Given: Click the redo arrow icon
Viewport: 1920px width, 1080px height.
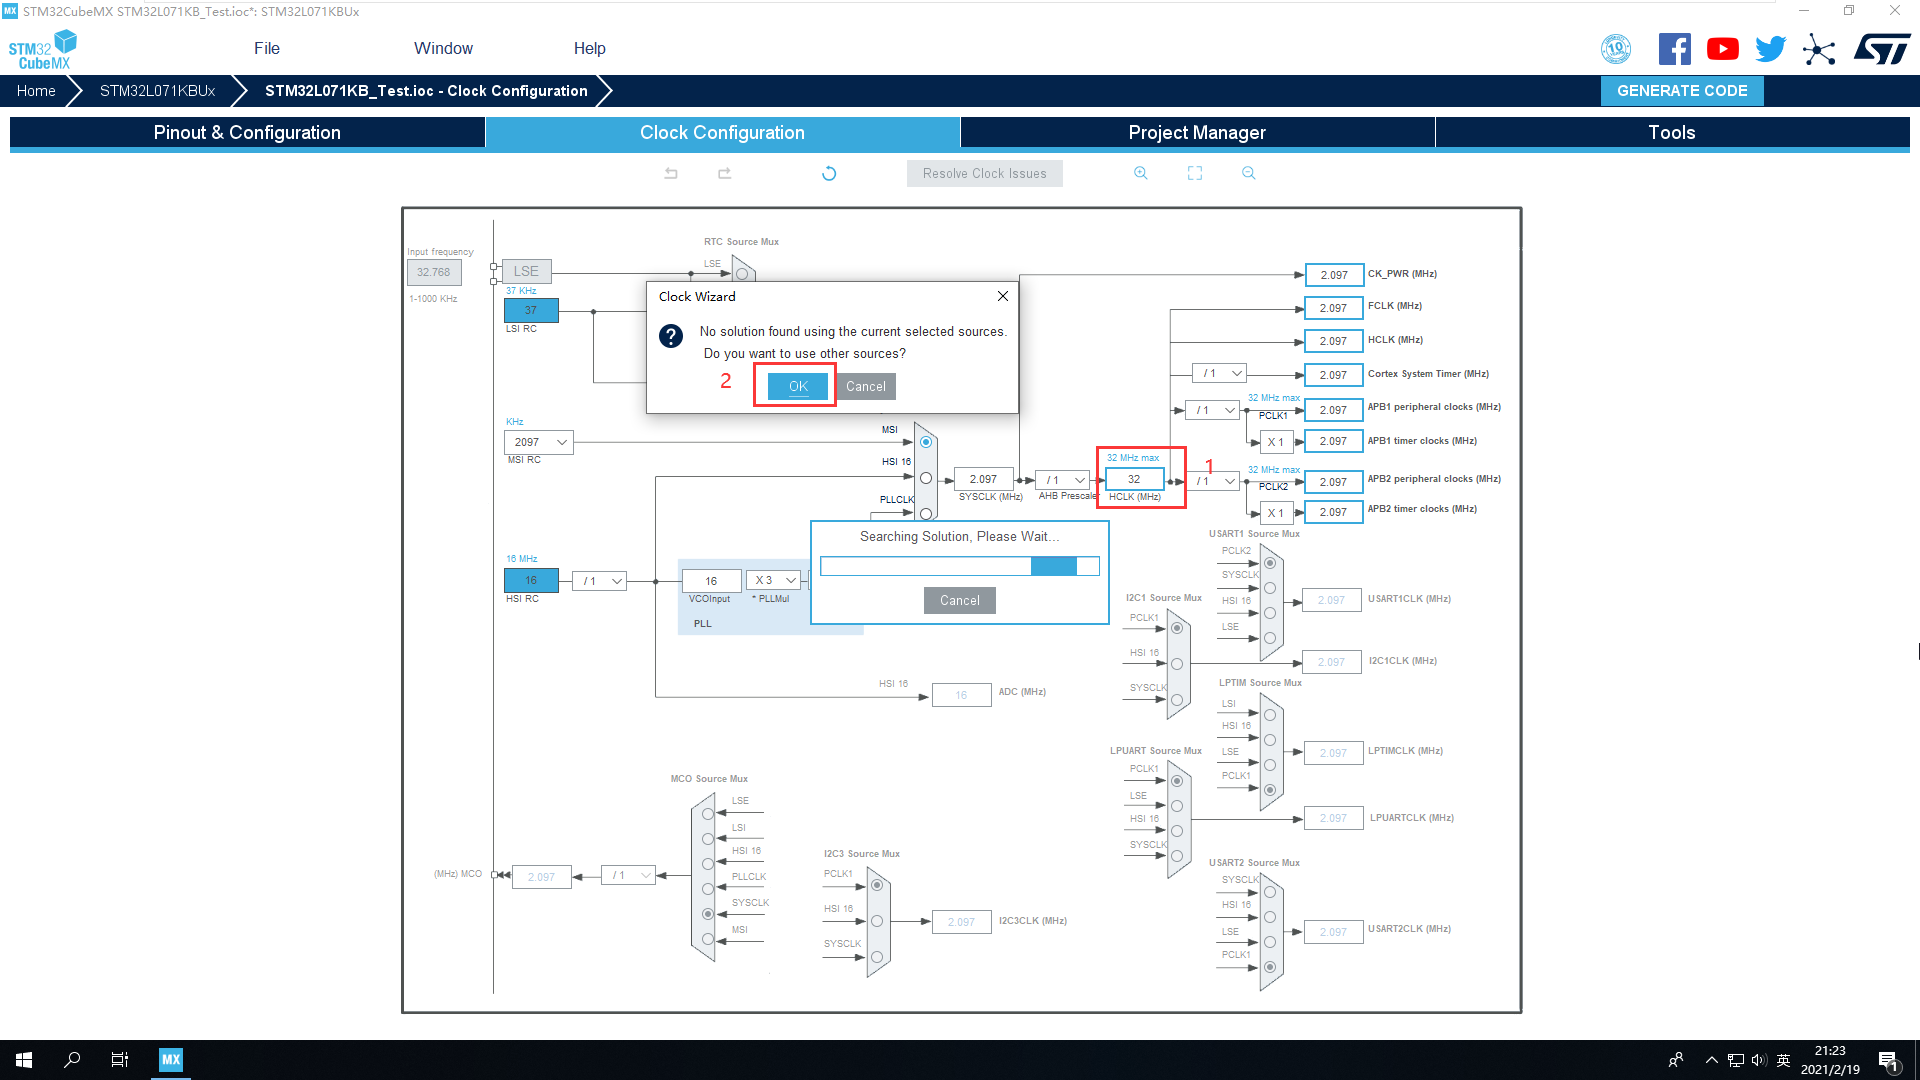Looking at the screenshot, I should pyautogui.click(x=724, y=173).
